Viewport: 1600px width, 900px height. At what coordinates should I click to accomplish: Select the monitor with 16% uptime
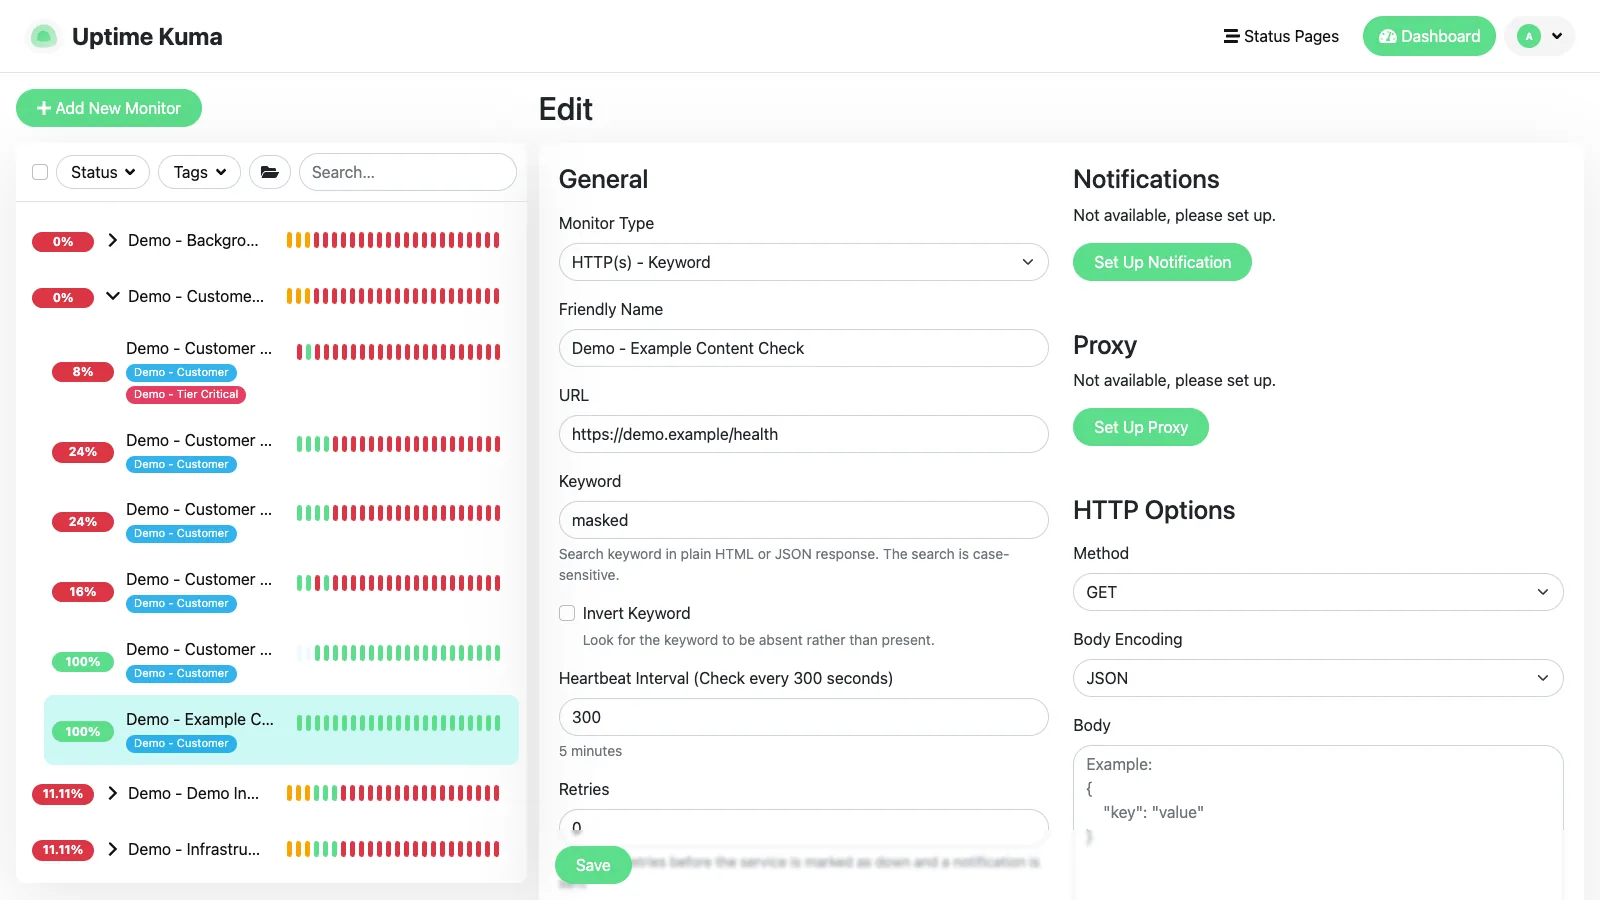(281, 591)
